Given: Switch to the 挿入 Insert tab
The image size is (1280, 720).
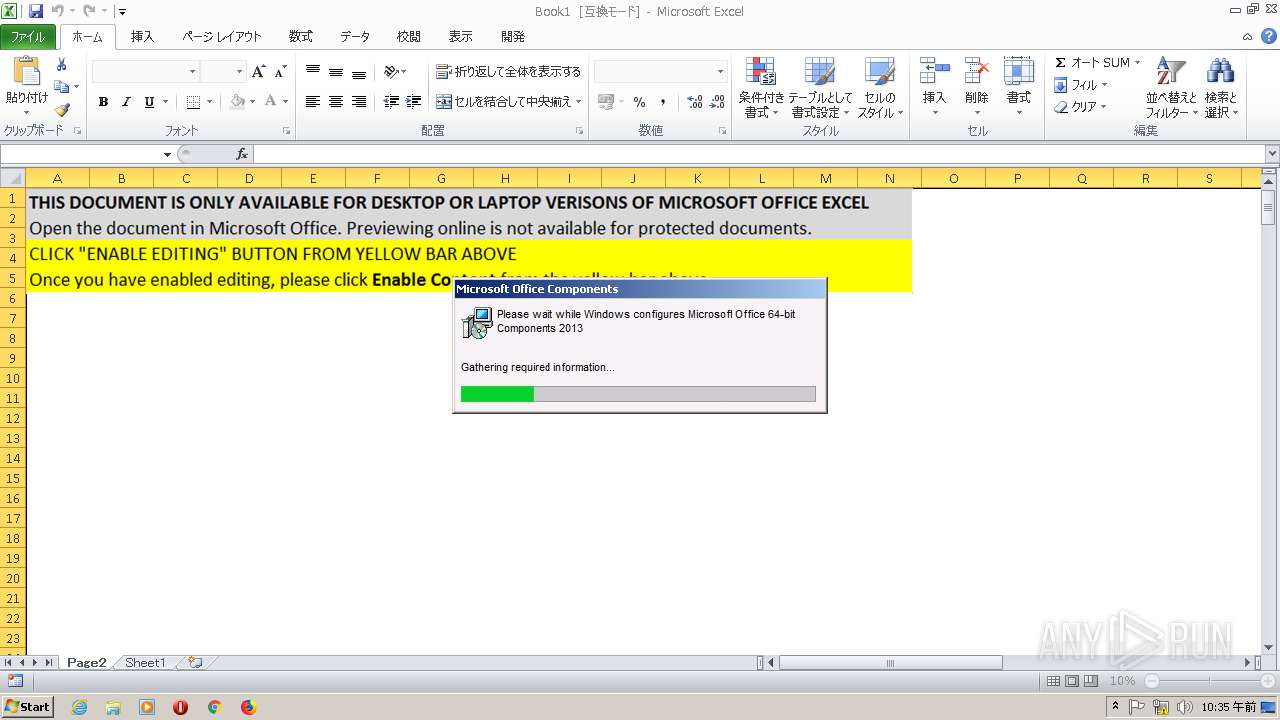Looking at the screenshot, I should click(143, 37).
